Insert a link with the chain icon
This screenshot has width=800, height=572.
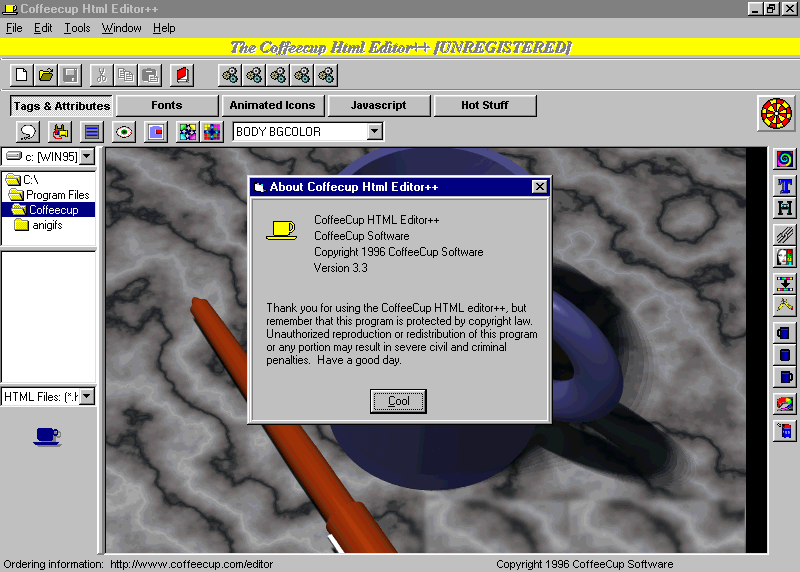tap(785, 235)
